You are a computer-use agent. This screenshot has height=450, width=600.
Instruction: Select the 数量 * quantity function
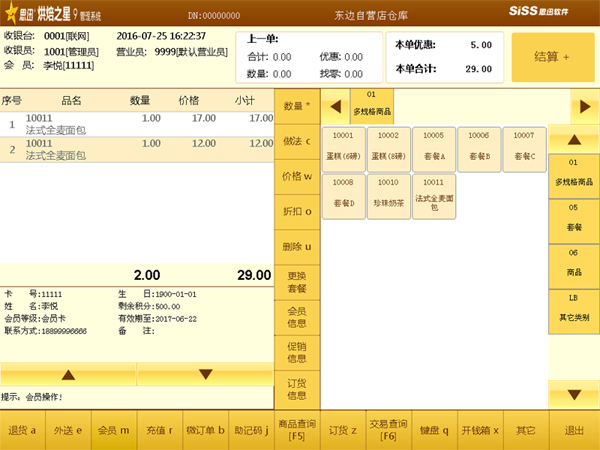tap(297, 106)
